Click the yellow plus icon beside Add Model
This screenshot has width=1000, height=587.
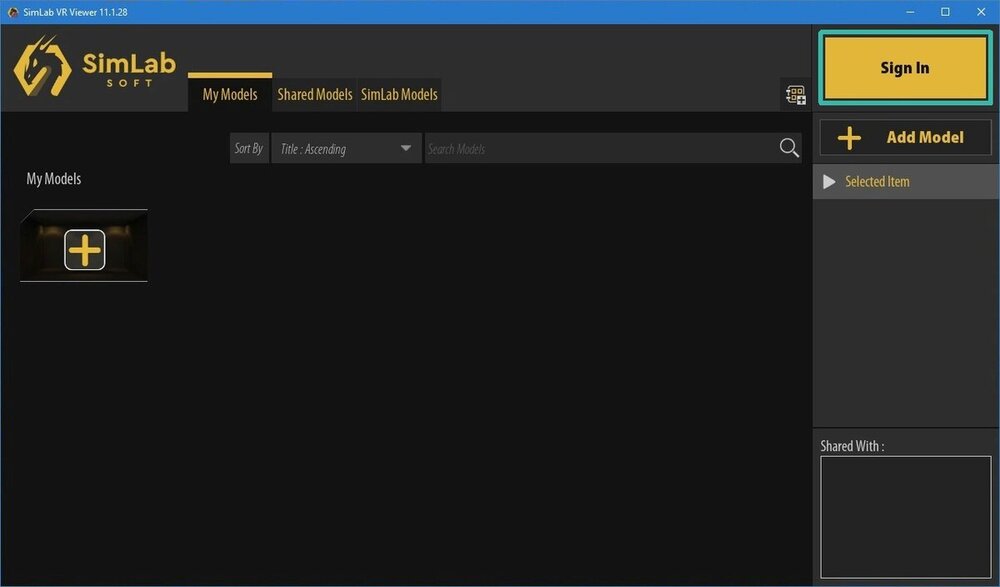(849, 138)
